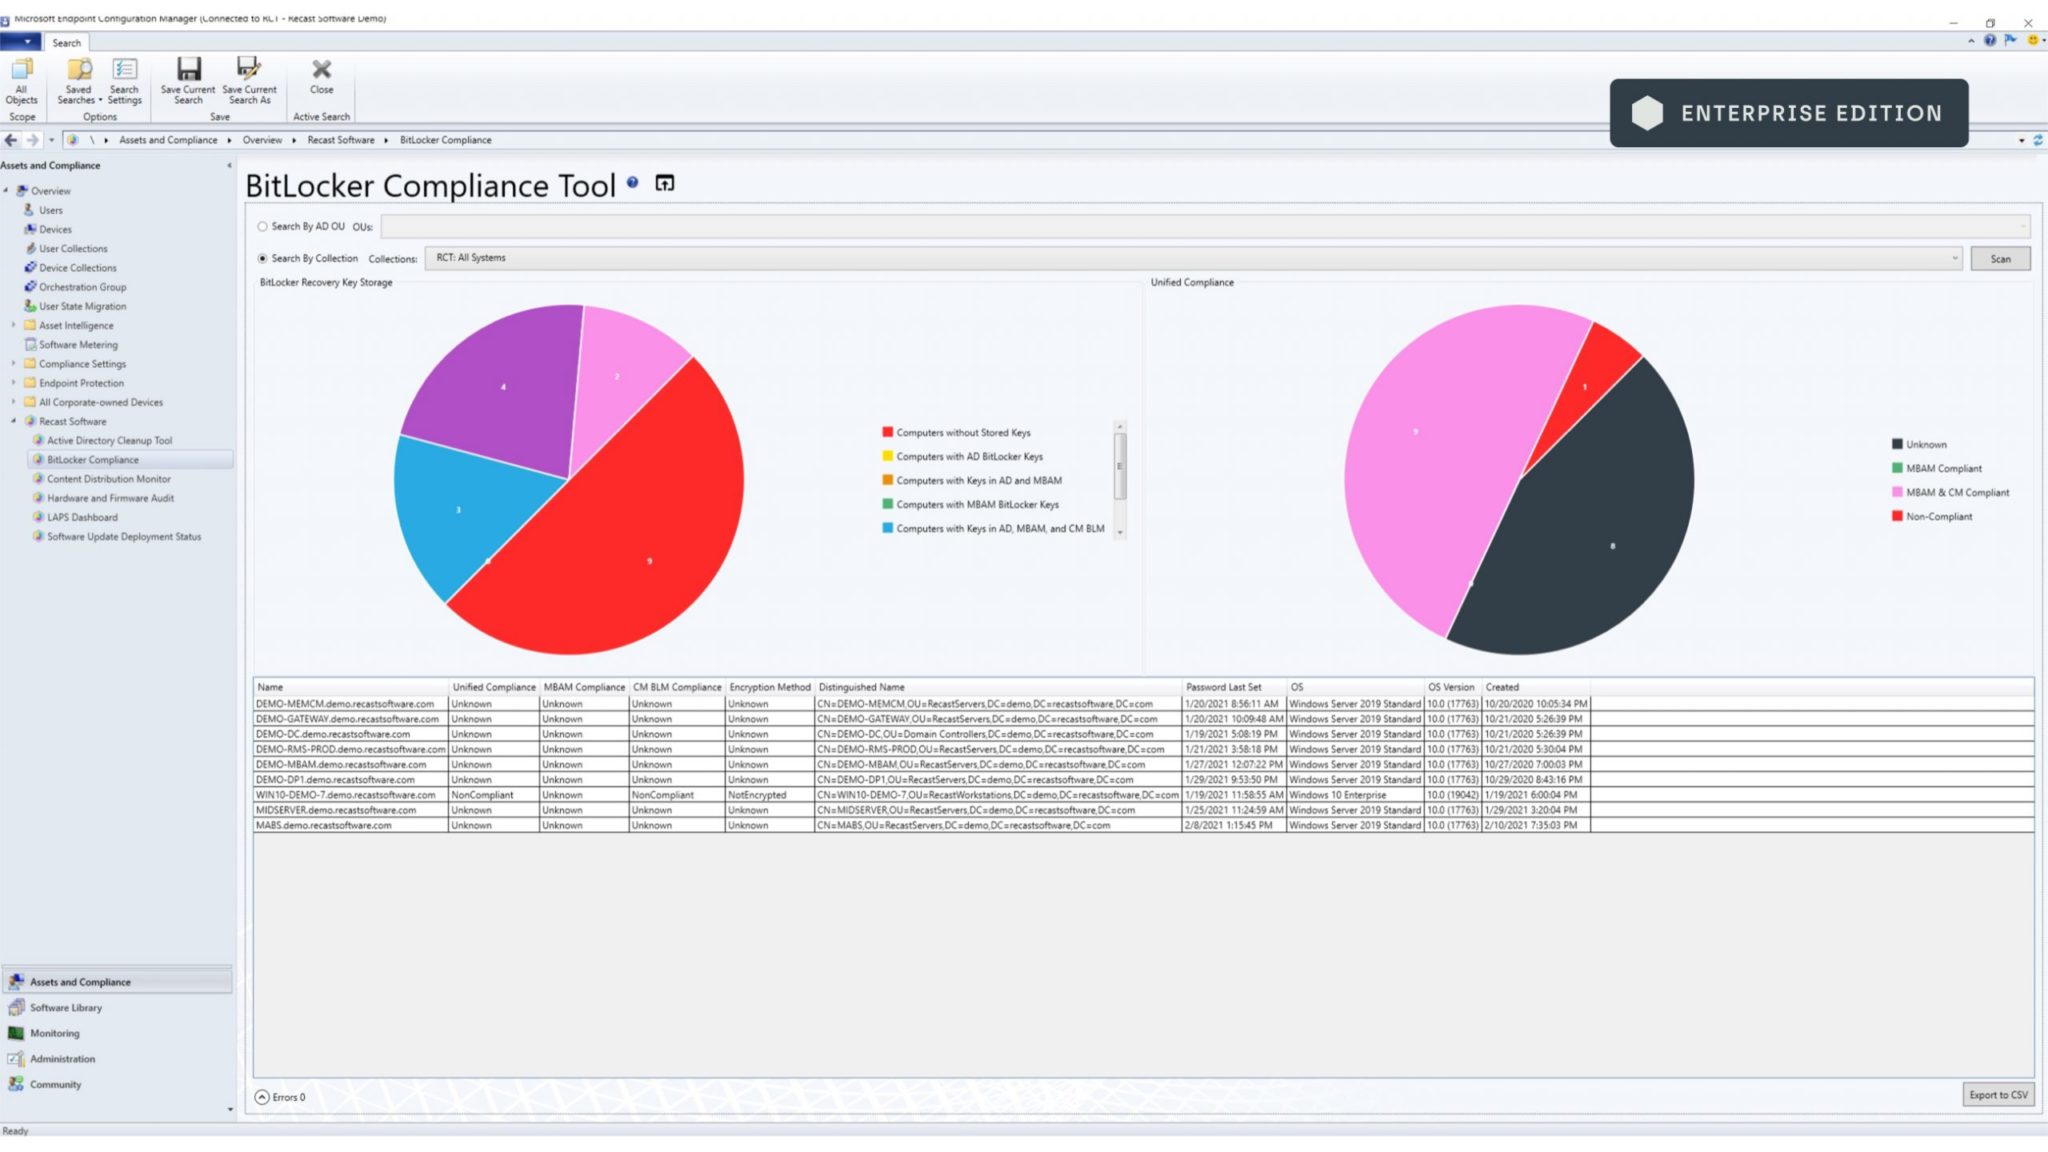Select BitLocker Compliance in the tree
Image resolution: width=2048 pixels, height=1152 pixels.
point(92,460)
